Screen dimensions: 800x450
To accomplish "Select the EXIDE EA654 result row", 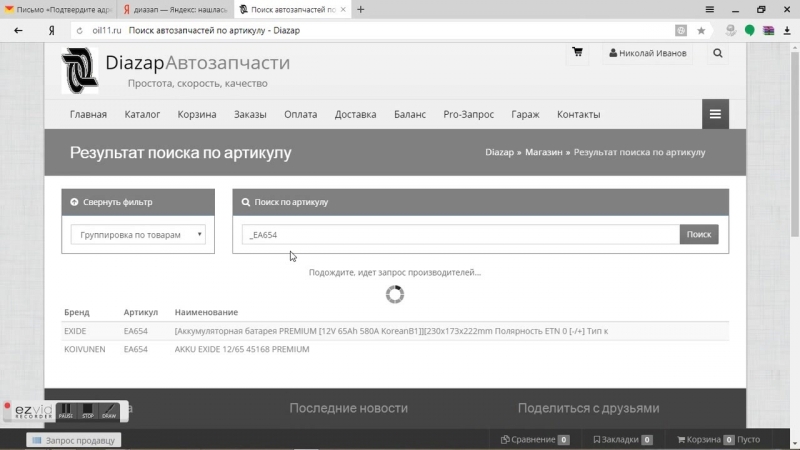I will coord(395,331).
